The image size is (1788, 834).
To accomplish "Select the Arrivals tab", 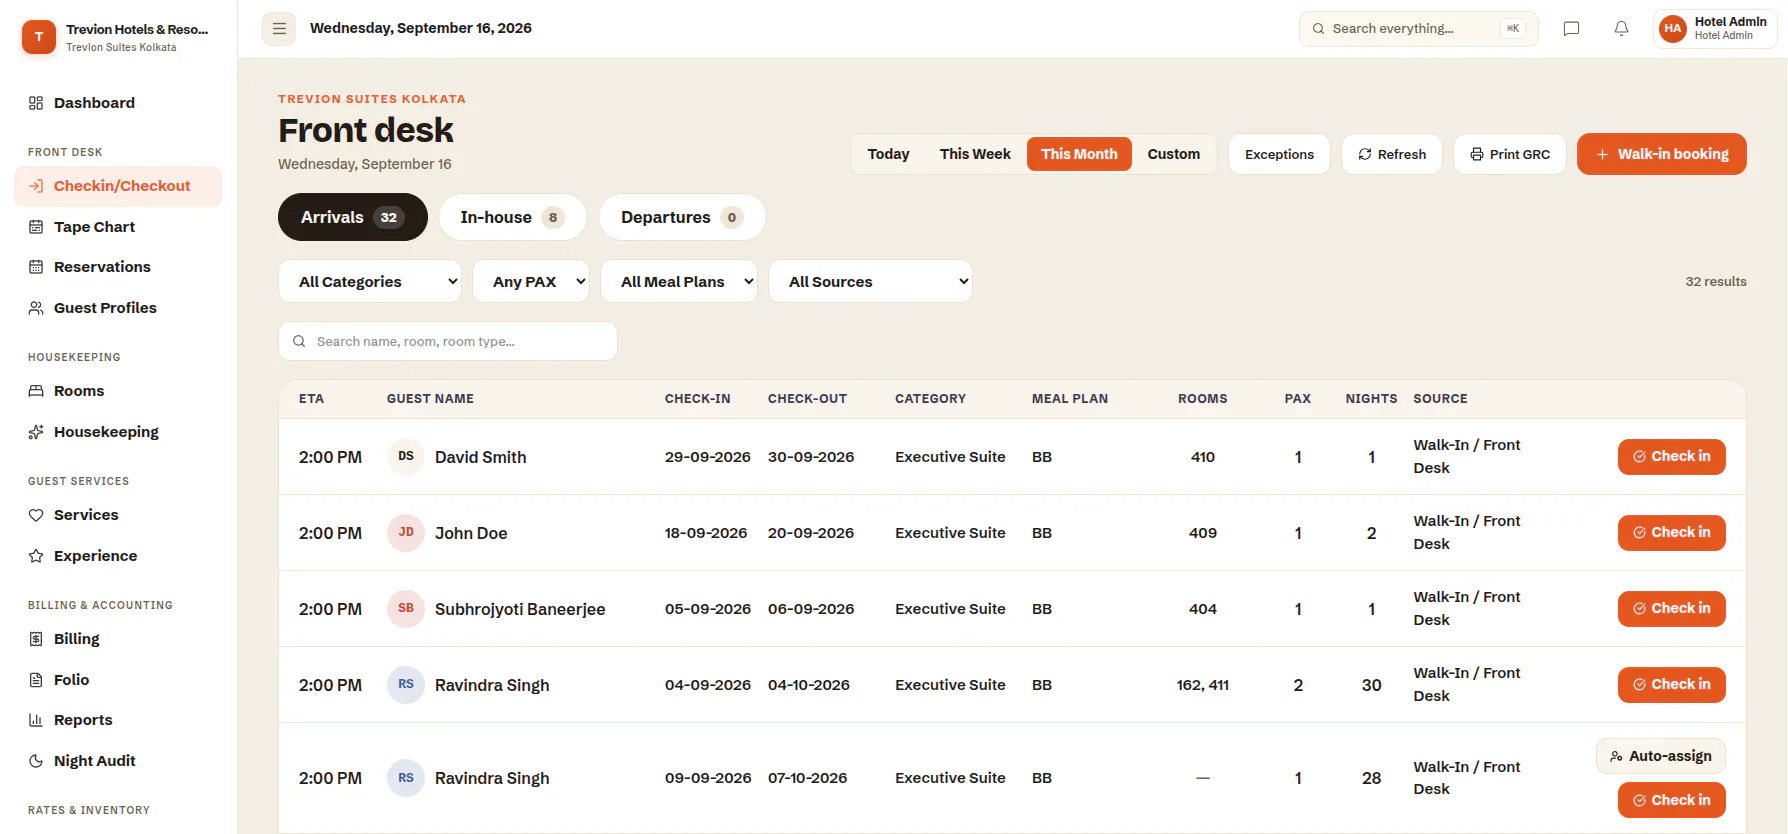I will 353,217.
